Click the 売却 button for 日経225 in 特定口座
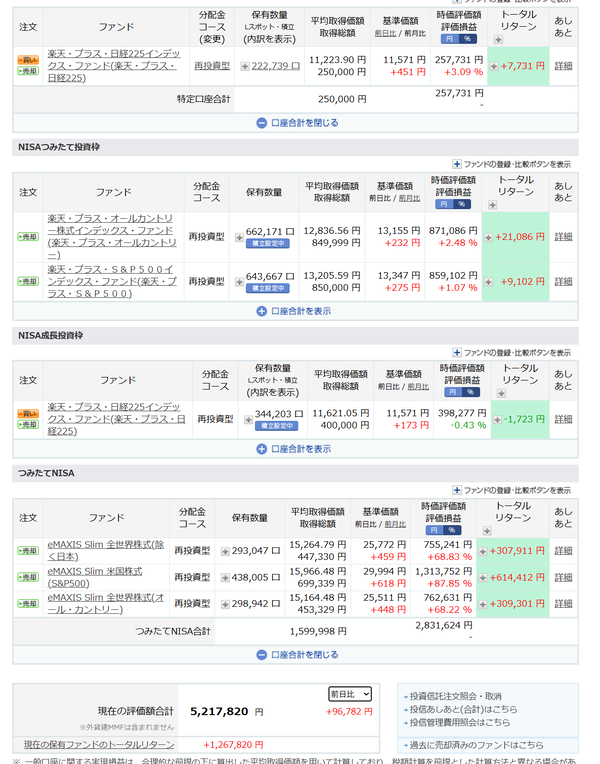 28,71
